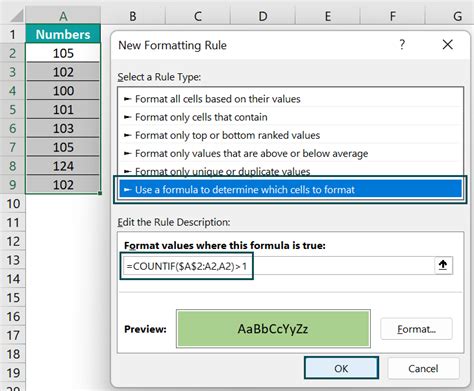
Task: Select row 2 header
Action: 13,53
